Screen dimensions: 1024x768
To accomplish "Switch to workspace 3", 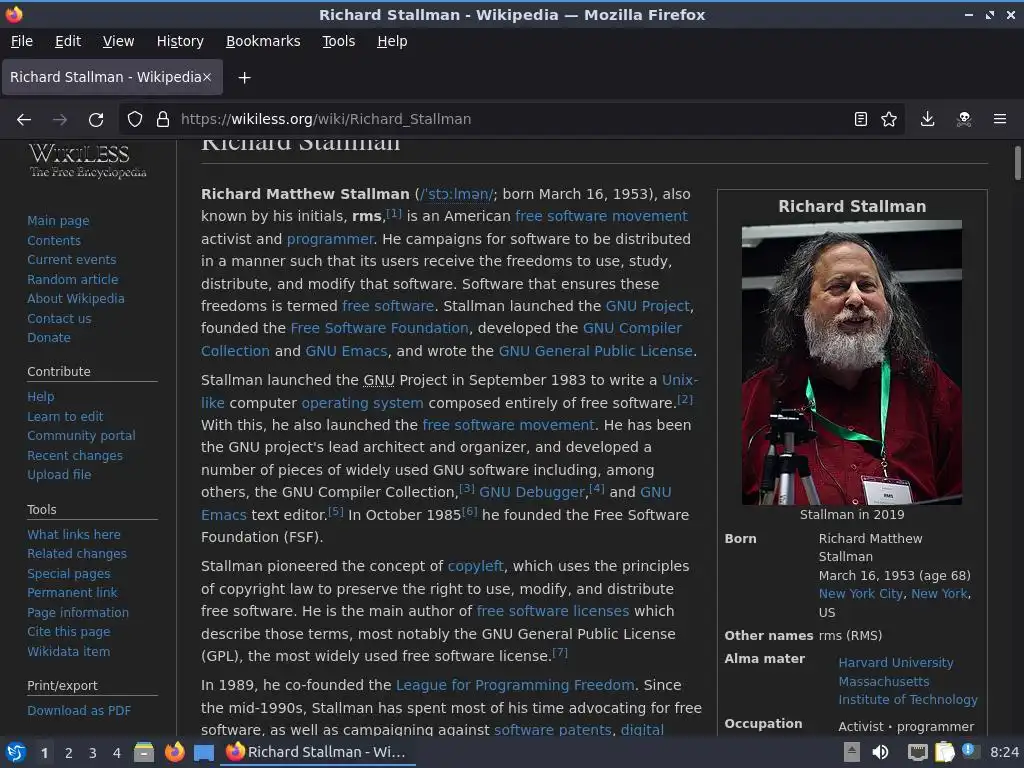I will coord(93,753).
